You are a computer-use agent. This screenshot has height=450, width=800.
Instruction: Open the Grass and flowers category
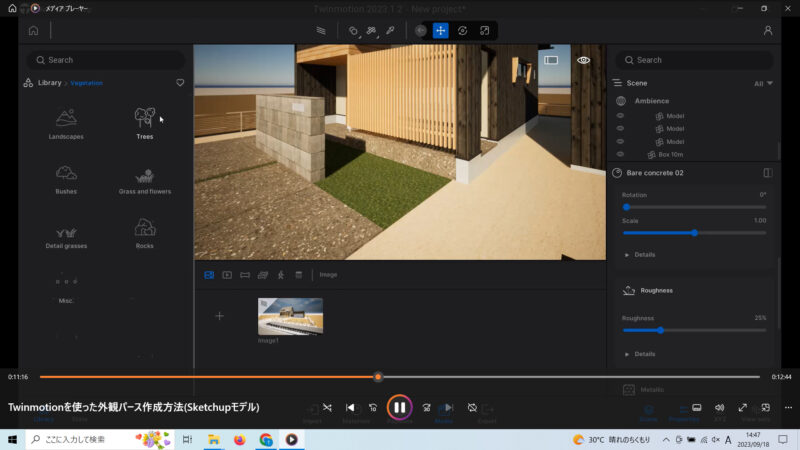tap(145, 181)
